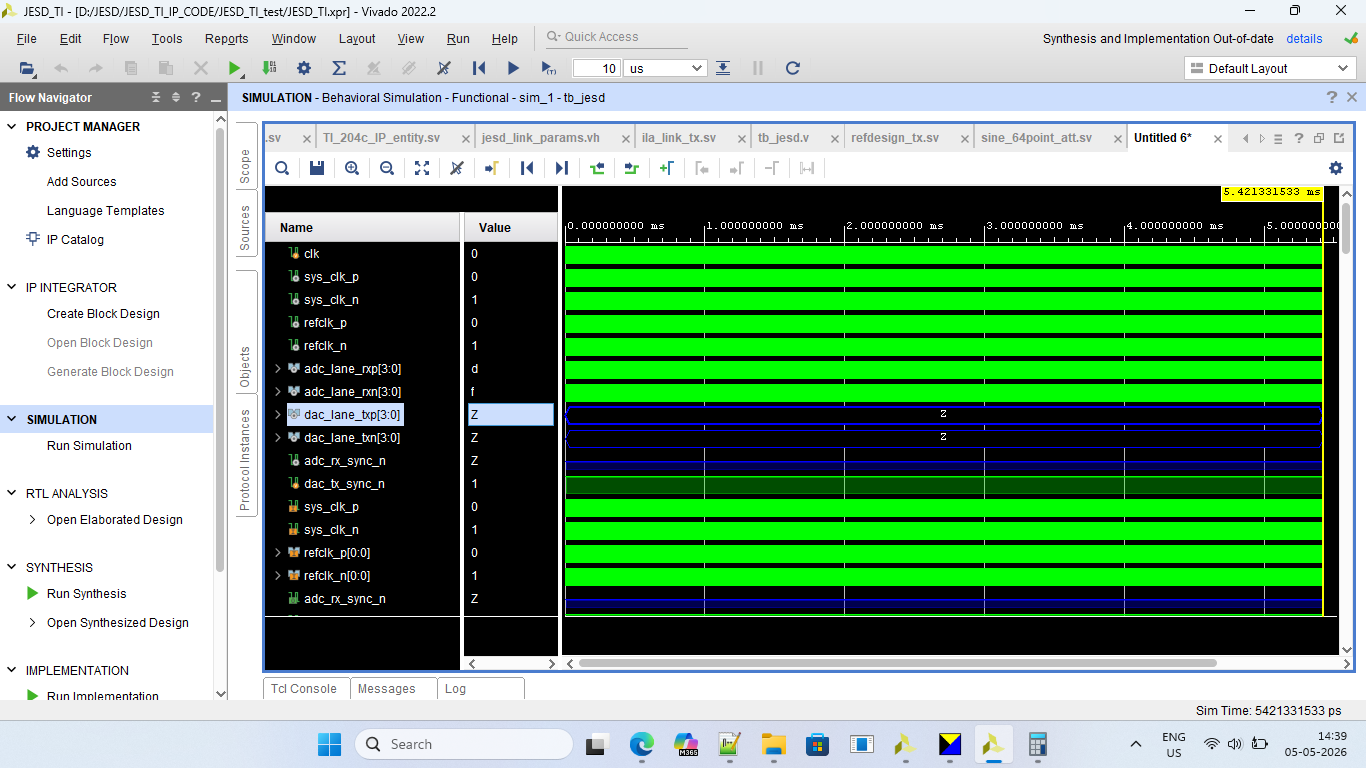Expand all in Flow Navigator header
The height and width of the screenshot is (768, 1366).
(176, 98)
